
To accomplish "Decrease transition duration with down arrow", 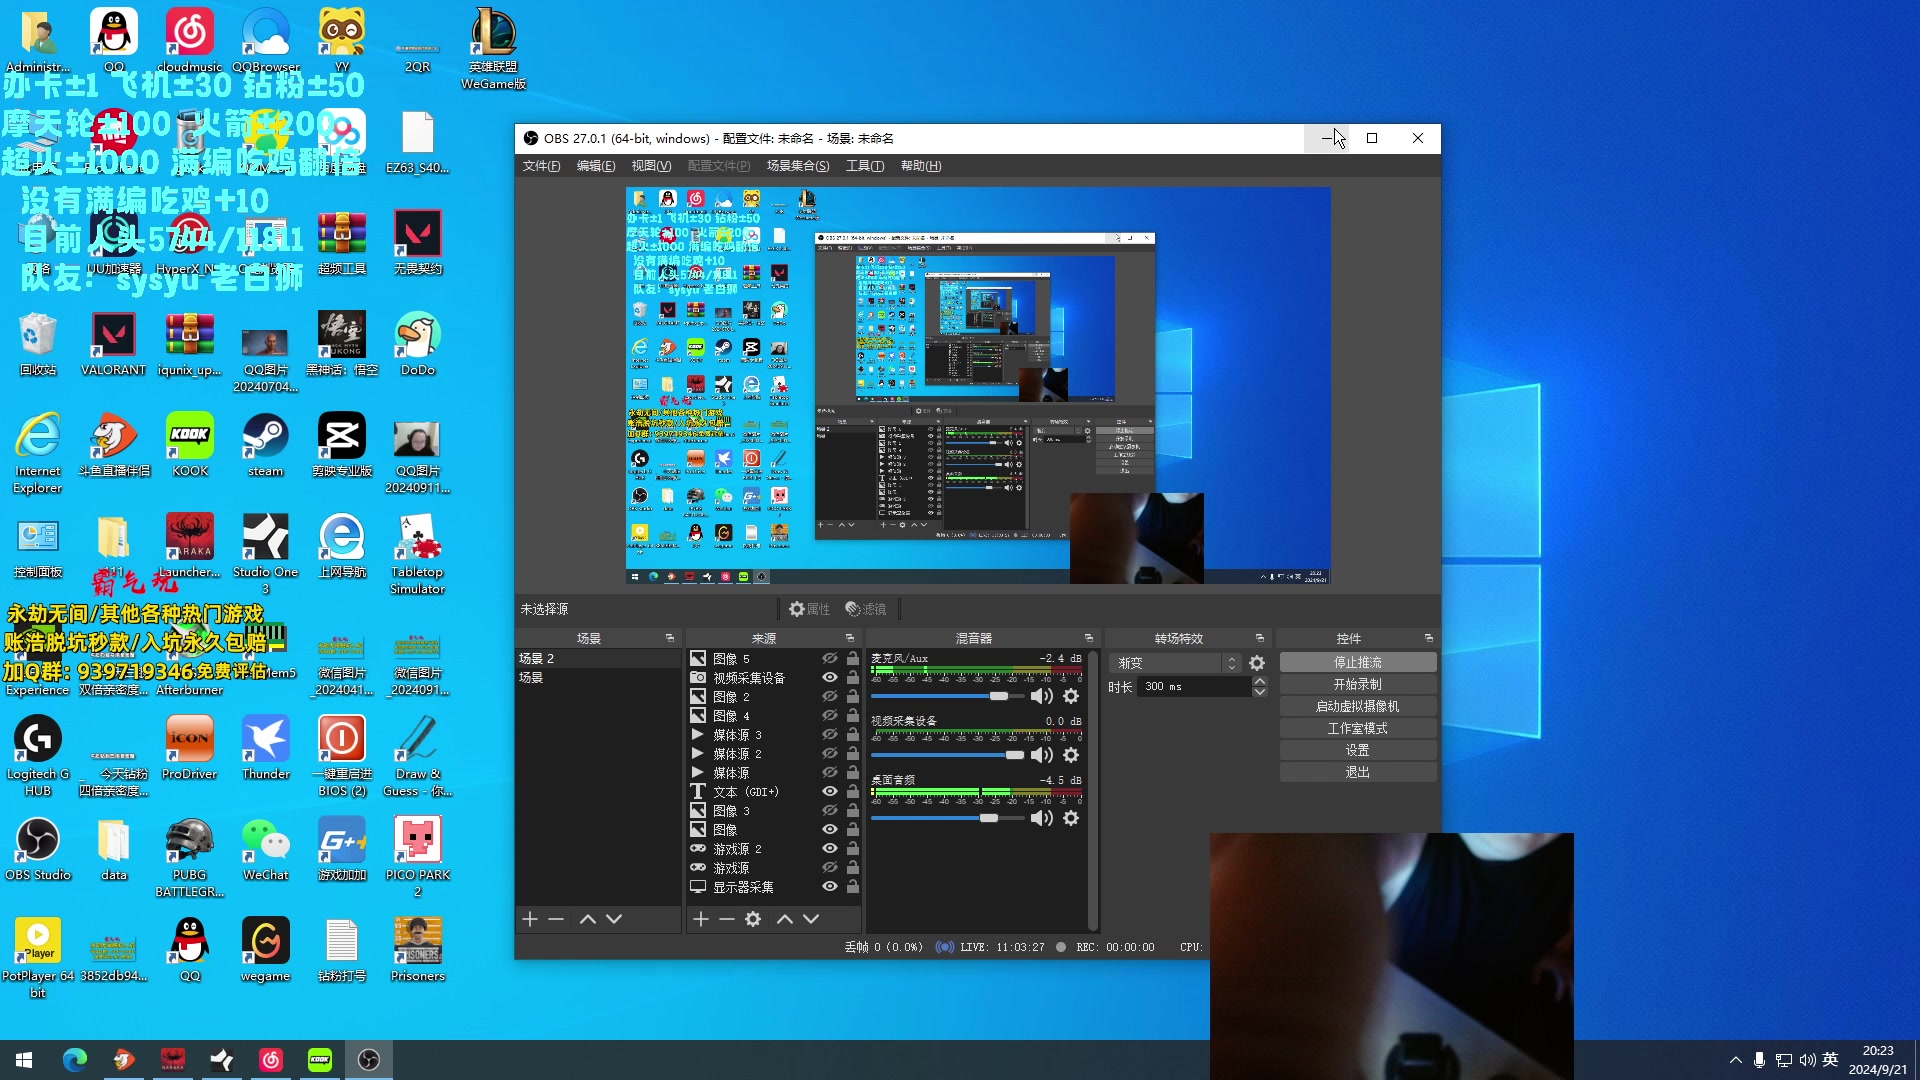I will (1260, 692).
